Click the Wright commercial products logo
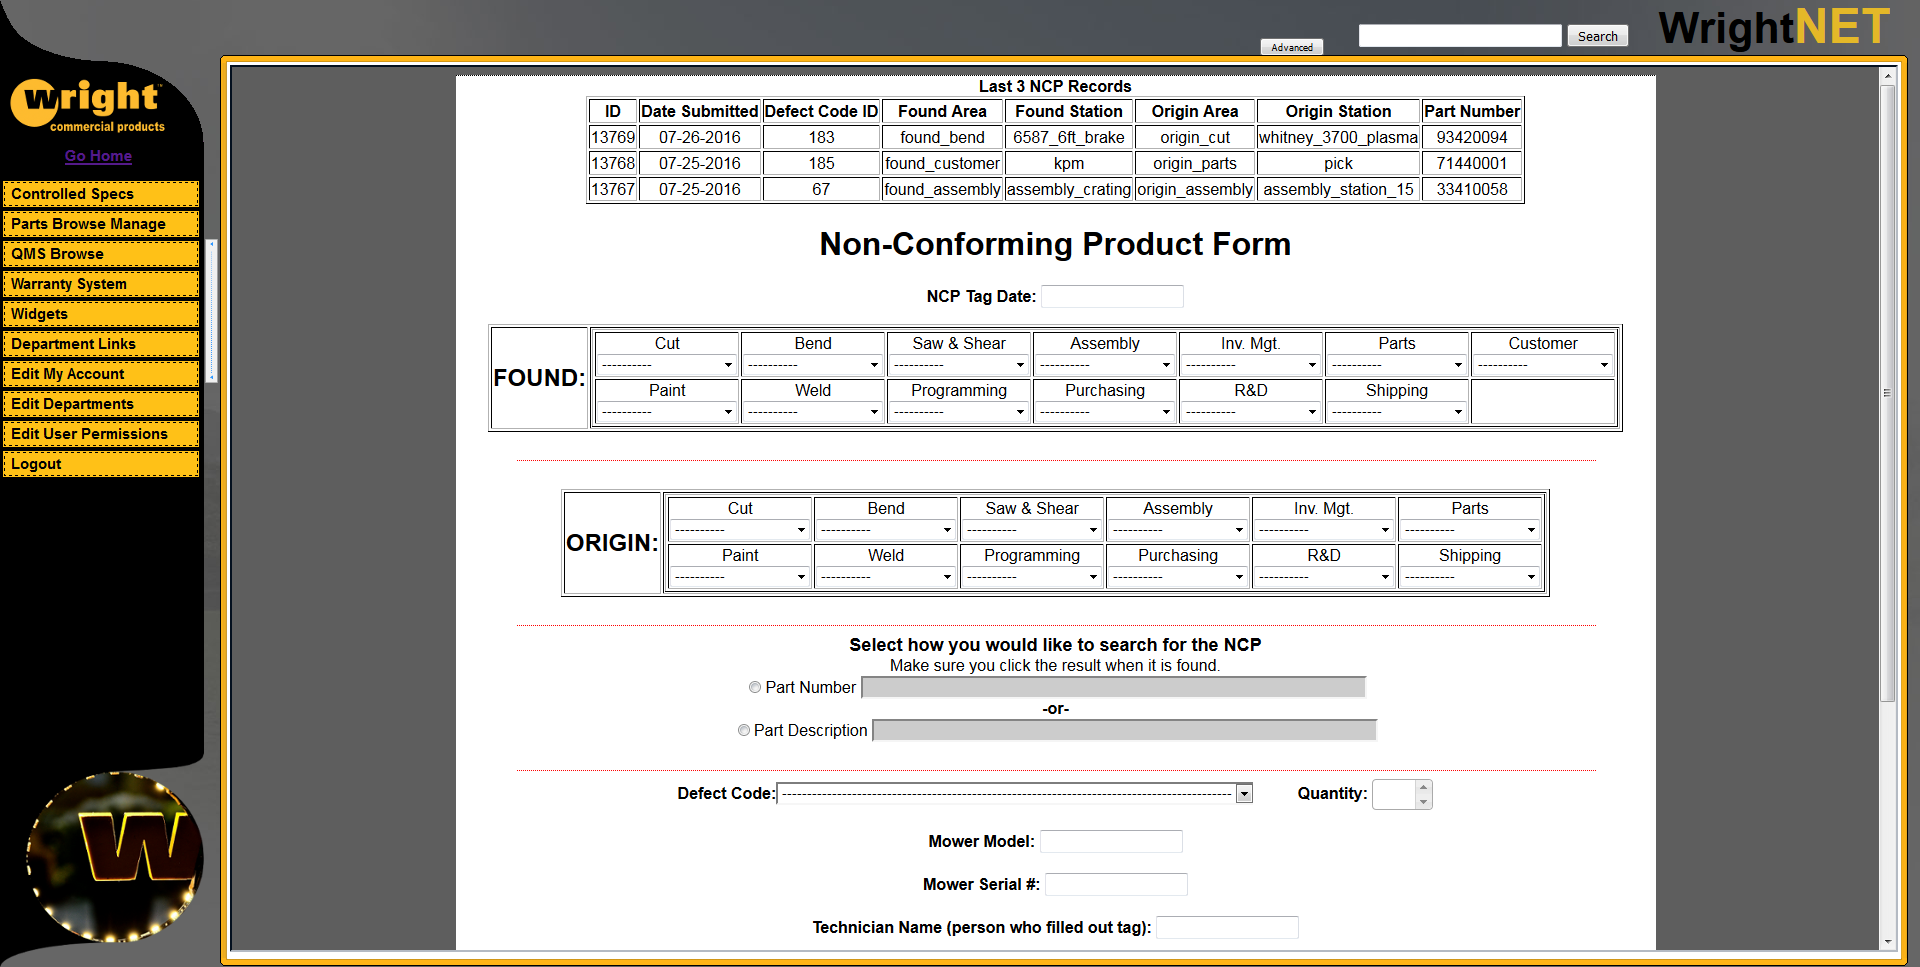This screenshot has width=1920, height=967. 88,105
